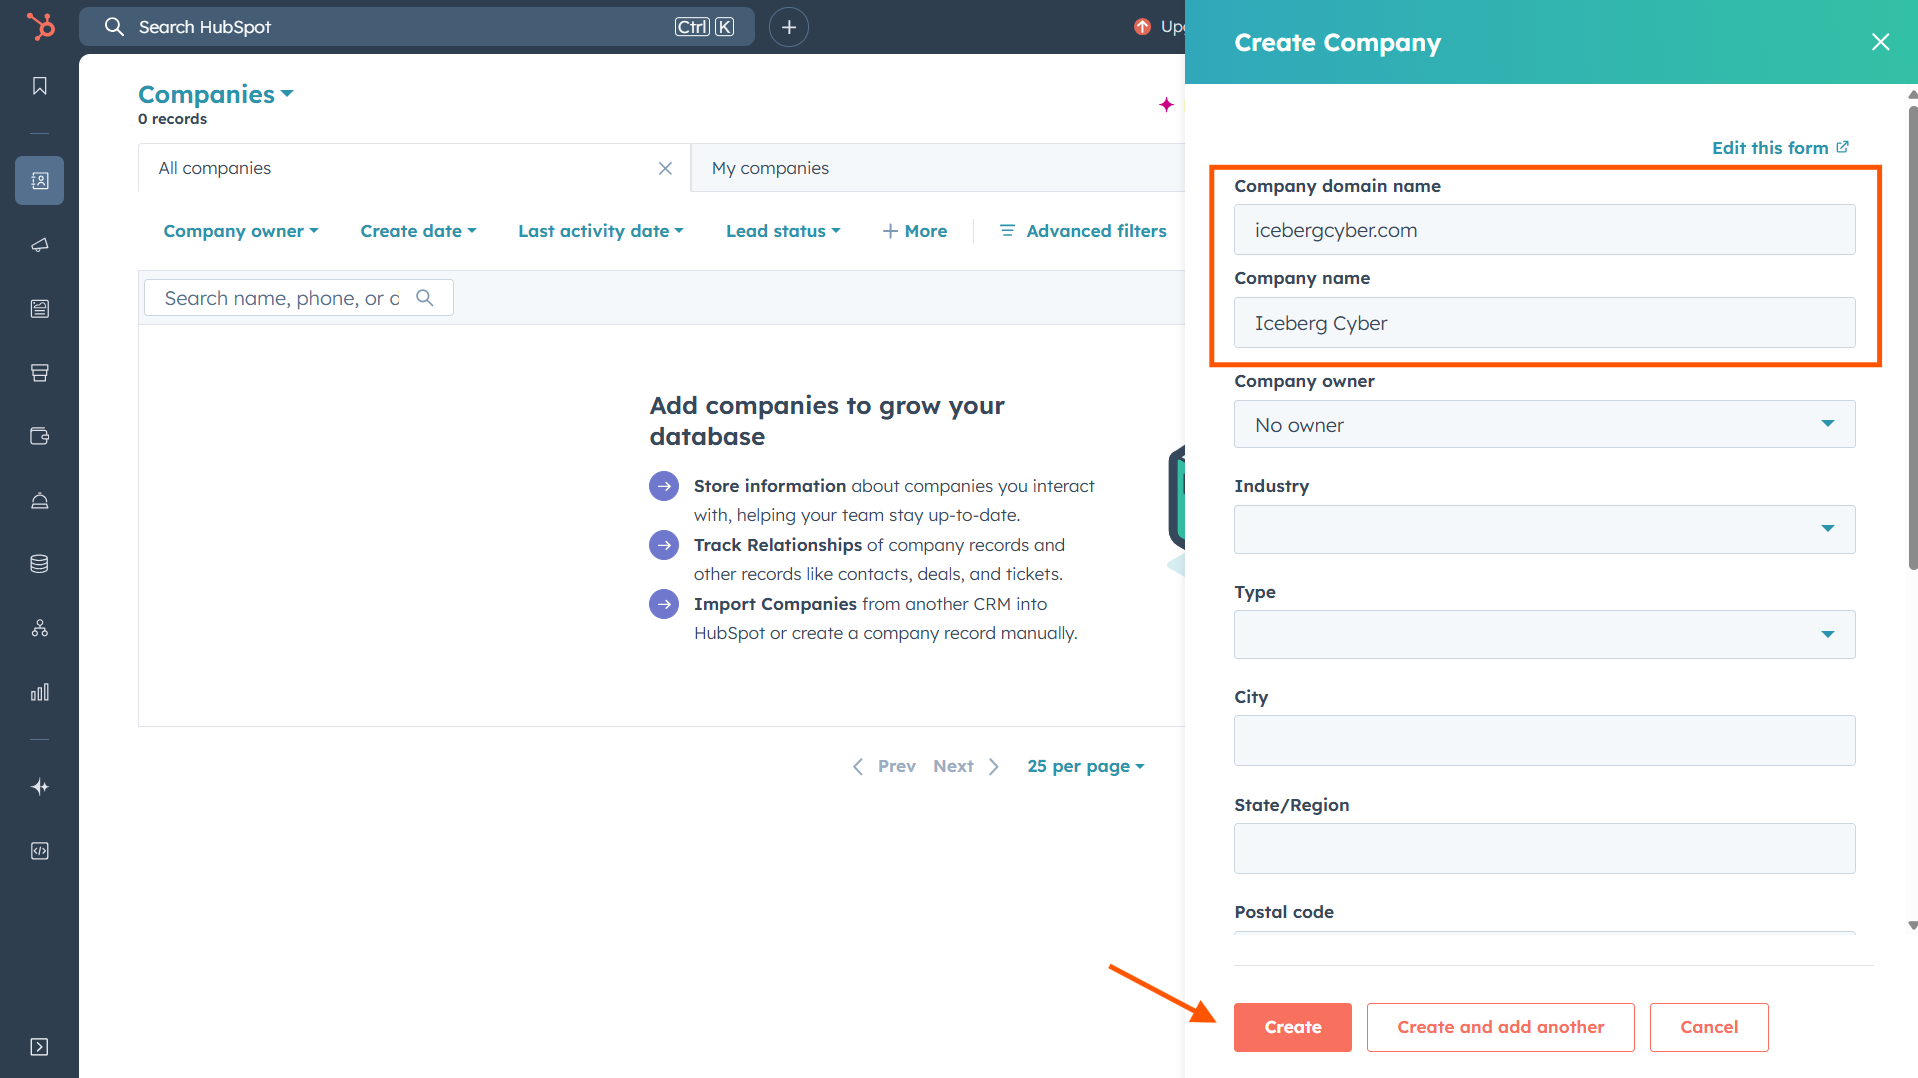Viewport: 1918px width, 1078px height.
Task: Click the Import Companies arrow bullet
Action: [664, 604]
